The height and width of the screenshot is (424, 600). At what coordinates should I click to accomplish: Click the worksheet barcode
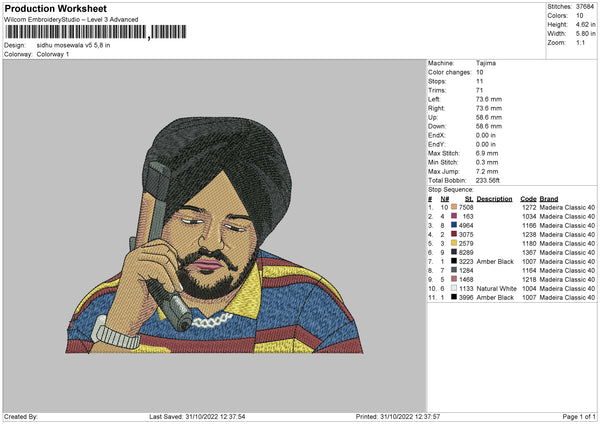(x=95, y=32)
